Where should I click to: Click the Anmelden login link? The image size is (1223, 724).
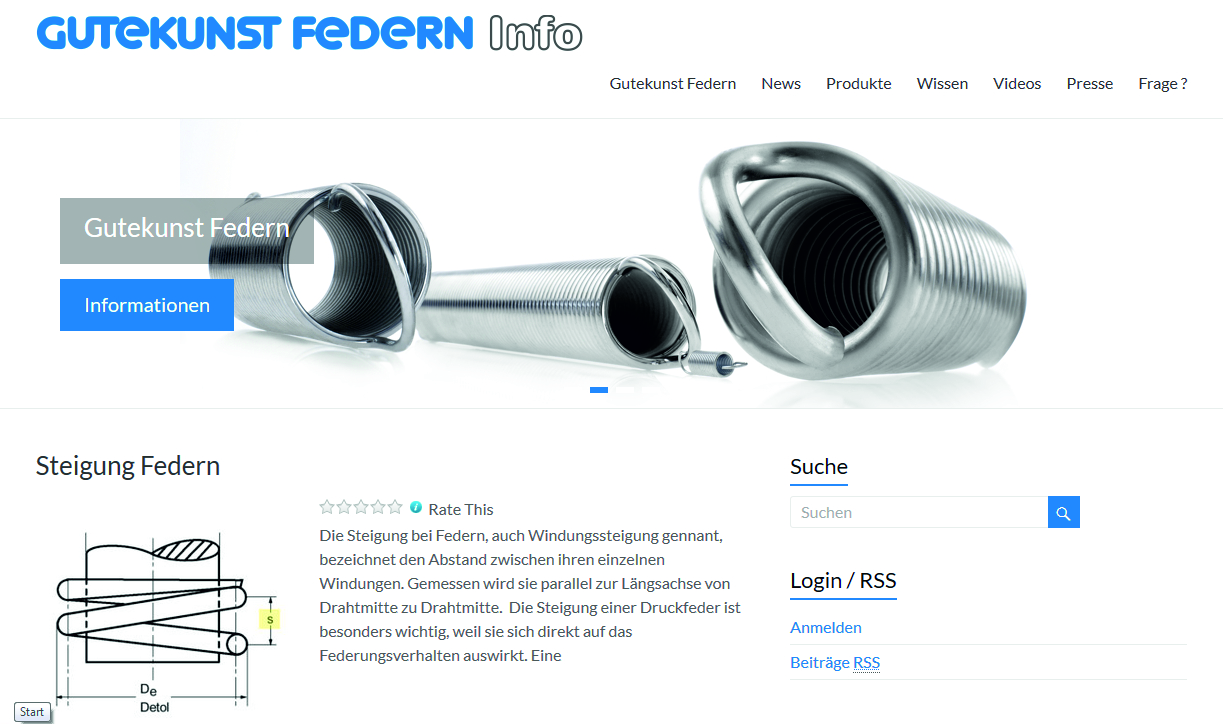(x=826, y=628)
